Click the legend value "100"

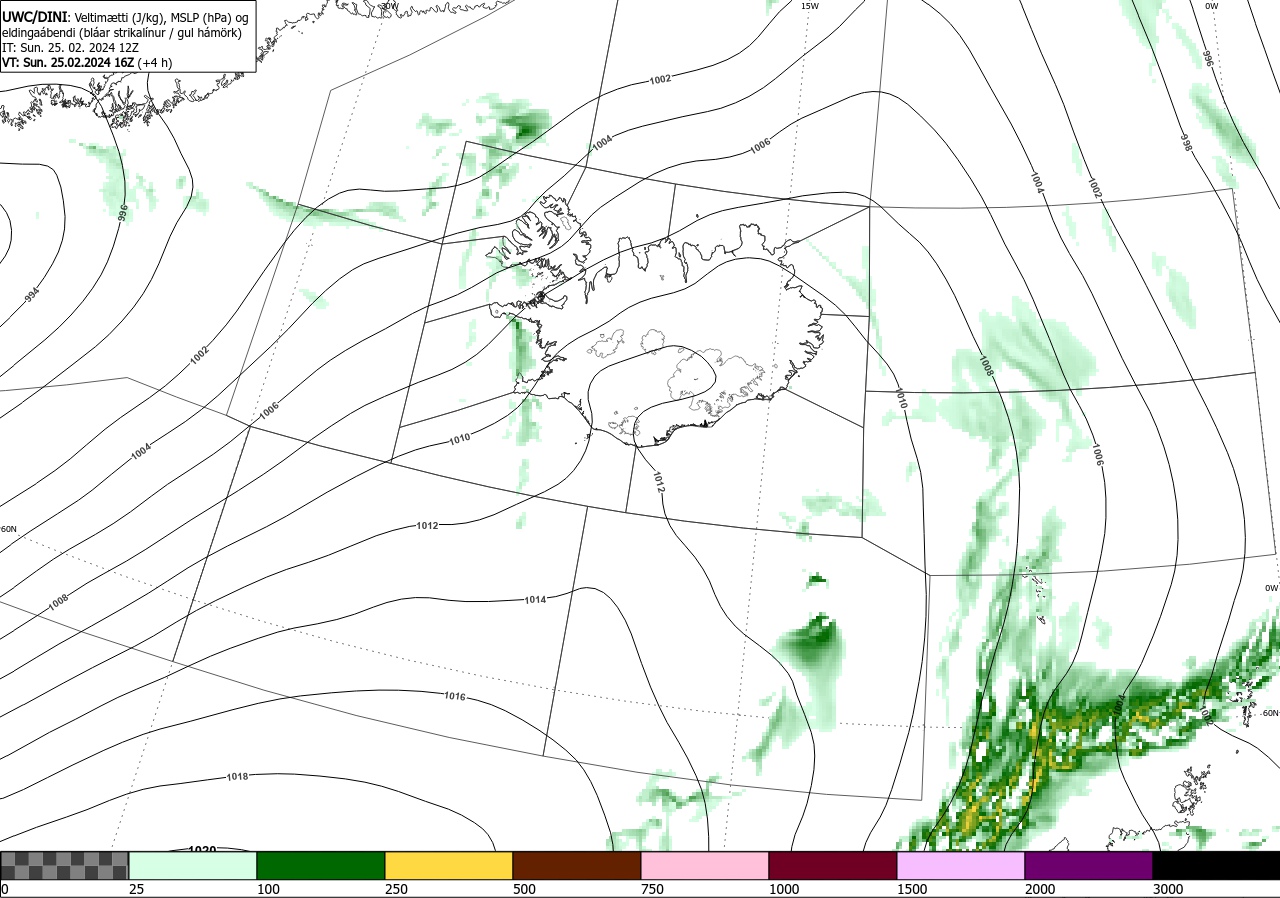(x=268, y=889)
